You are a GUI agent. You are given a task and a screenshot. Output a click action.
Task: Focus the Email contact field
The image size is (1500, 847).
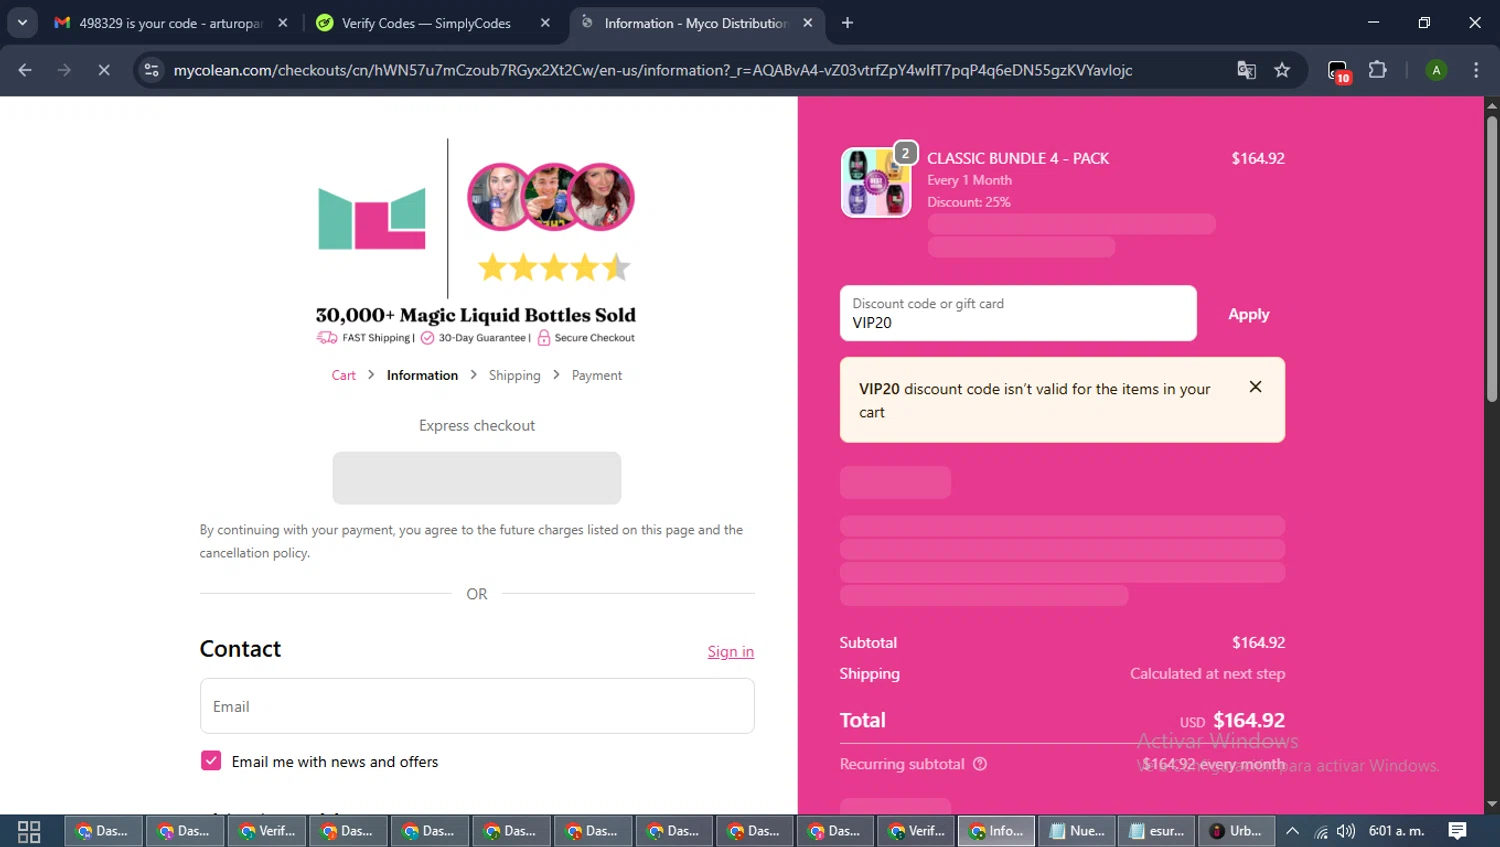tap(477, 706)
